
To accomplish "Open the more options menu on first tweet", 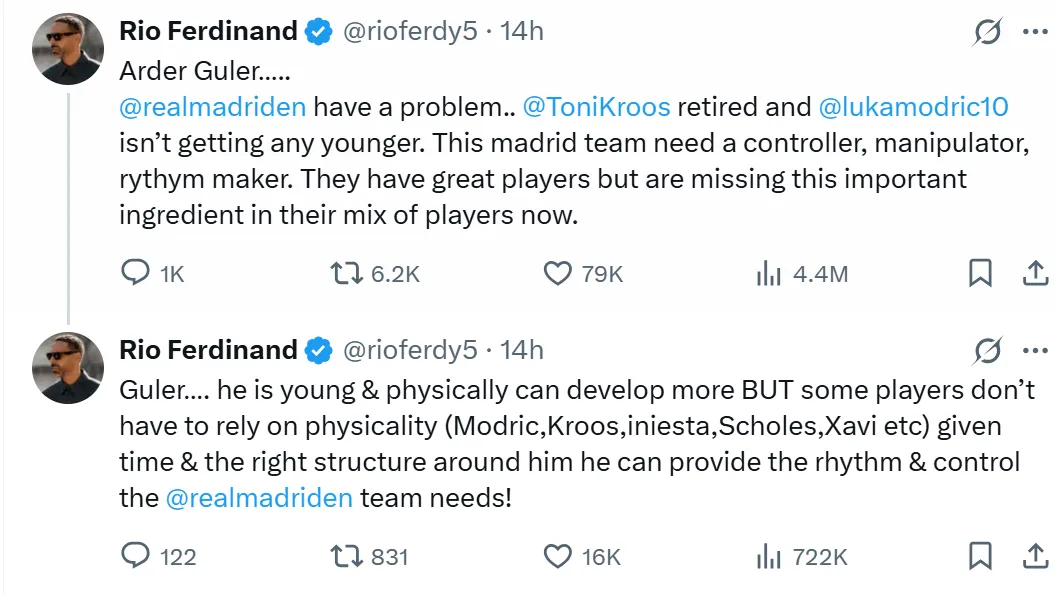I will point(1035,32).
